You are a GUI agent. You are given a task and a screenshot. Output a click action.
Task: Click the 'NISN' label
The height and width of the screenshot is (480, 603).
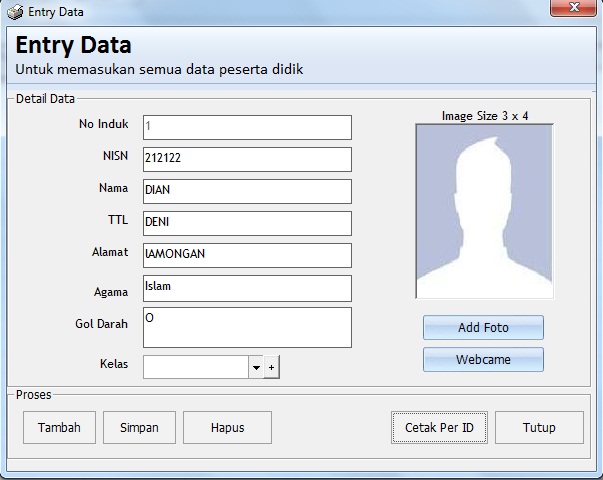115,156
